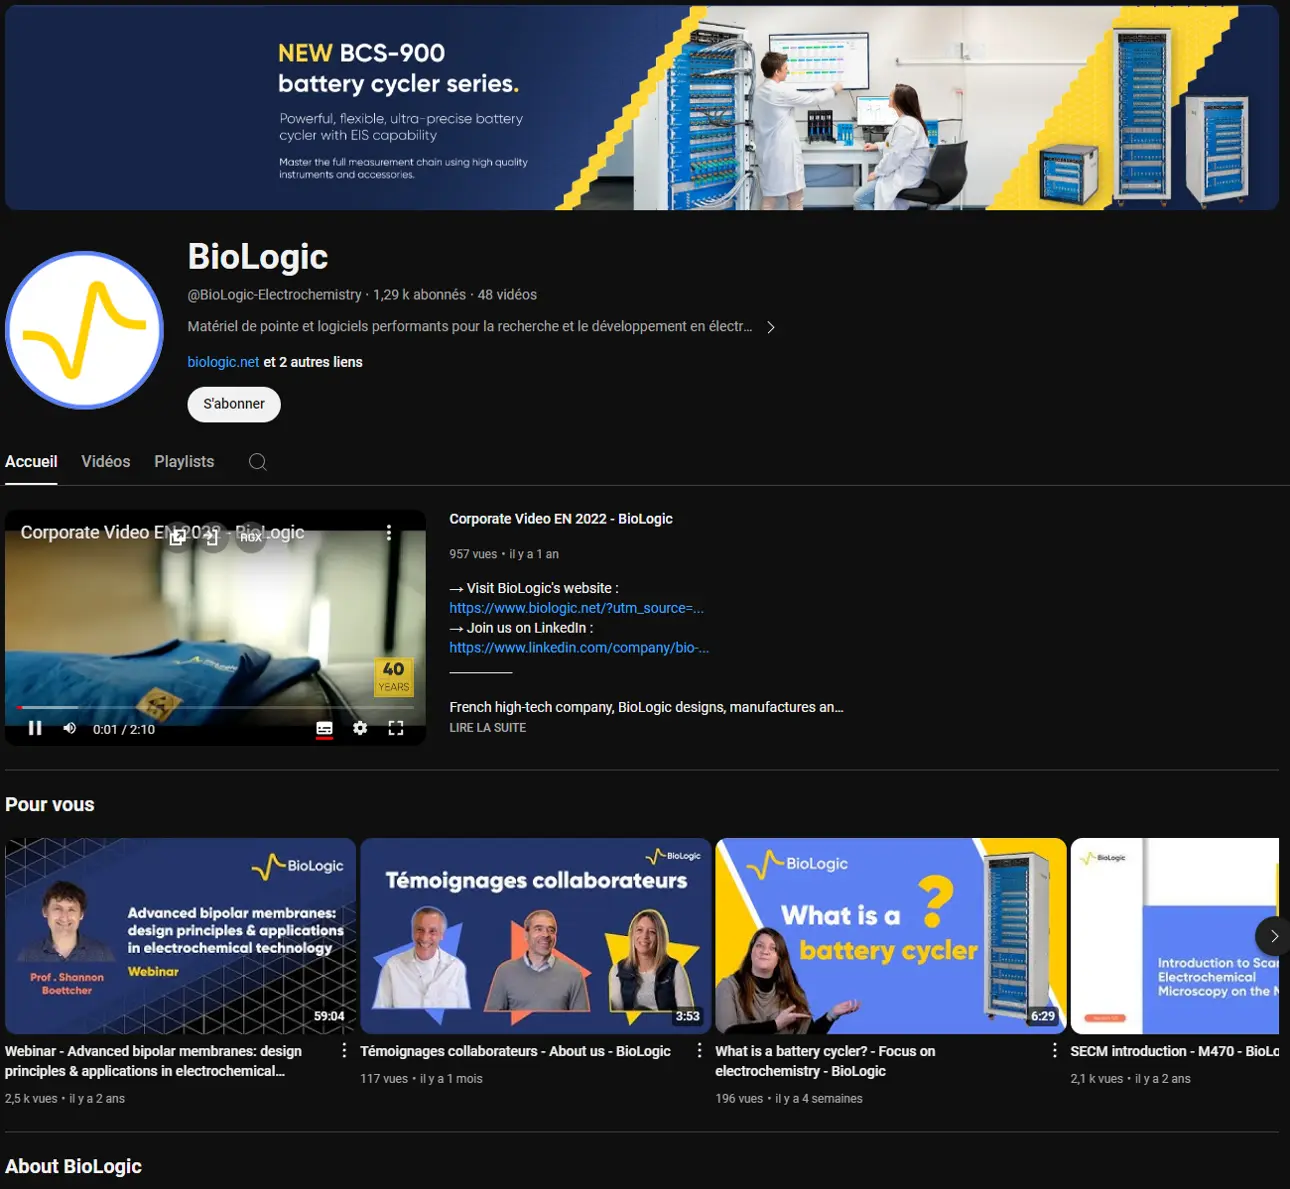
Task: Search the channel with magnifier icon
Action: (258, 462)
